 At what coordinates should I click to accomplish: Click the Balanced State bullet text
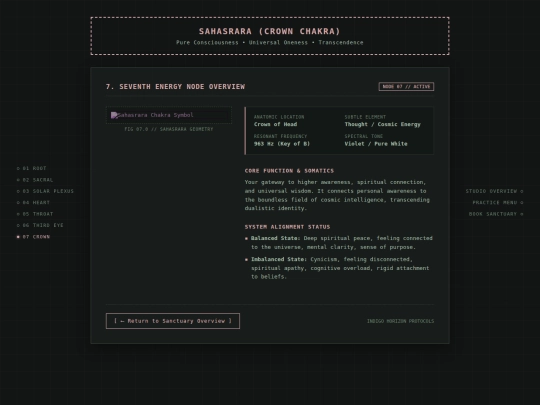coord(342,242)
